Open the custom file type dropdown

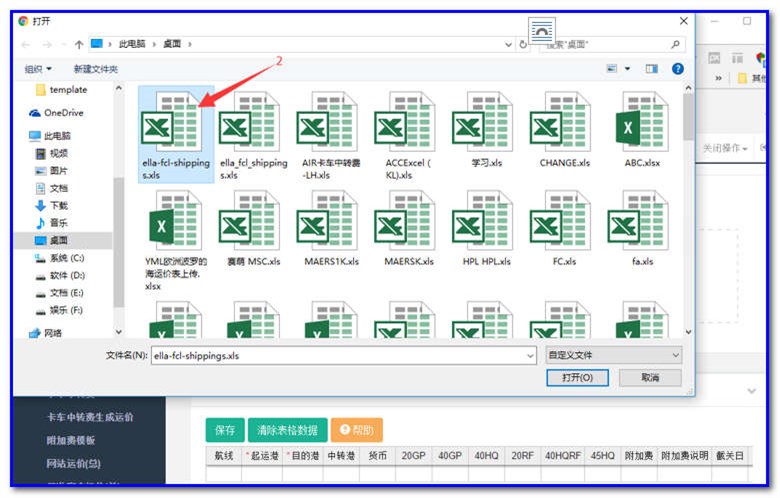pos(614,355)
